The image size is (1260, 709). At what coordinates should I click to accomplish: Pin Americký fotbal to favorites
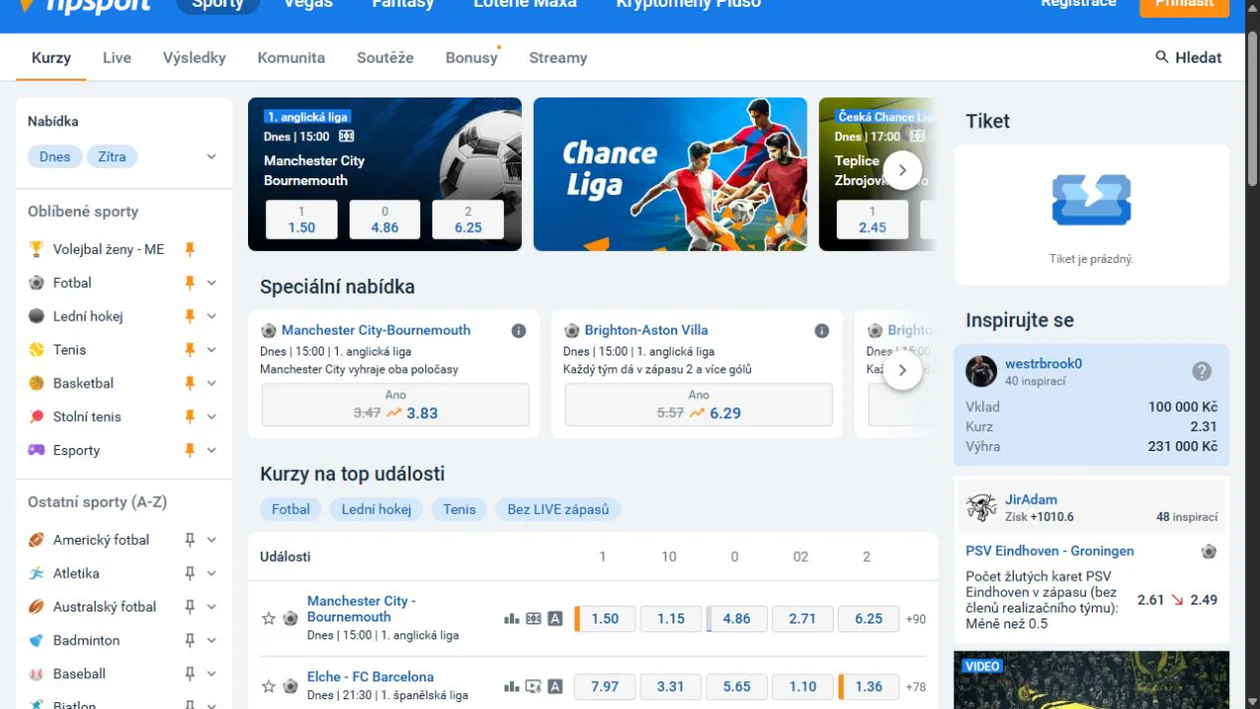click(189, 540)
